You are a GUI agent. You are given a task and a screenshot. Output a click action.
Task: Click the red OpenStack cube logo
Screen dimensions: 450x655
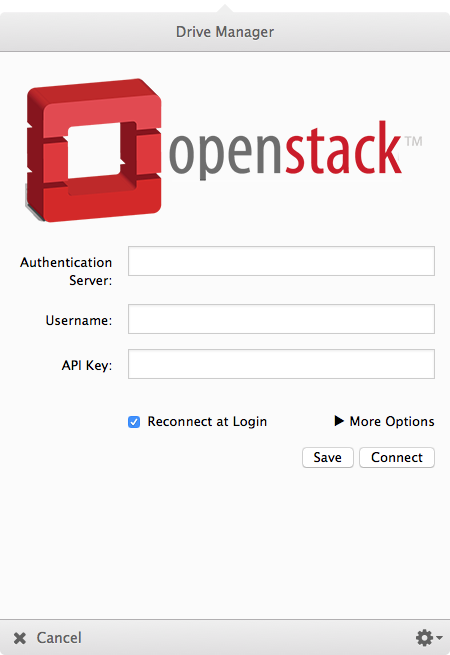pos(94,150)
